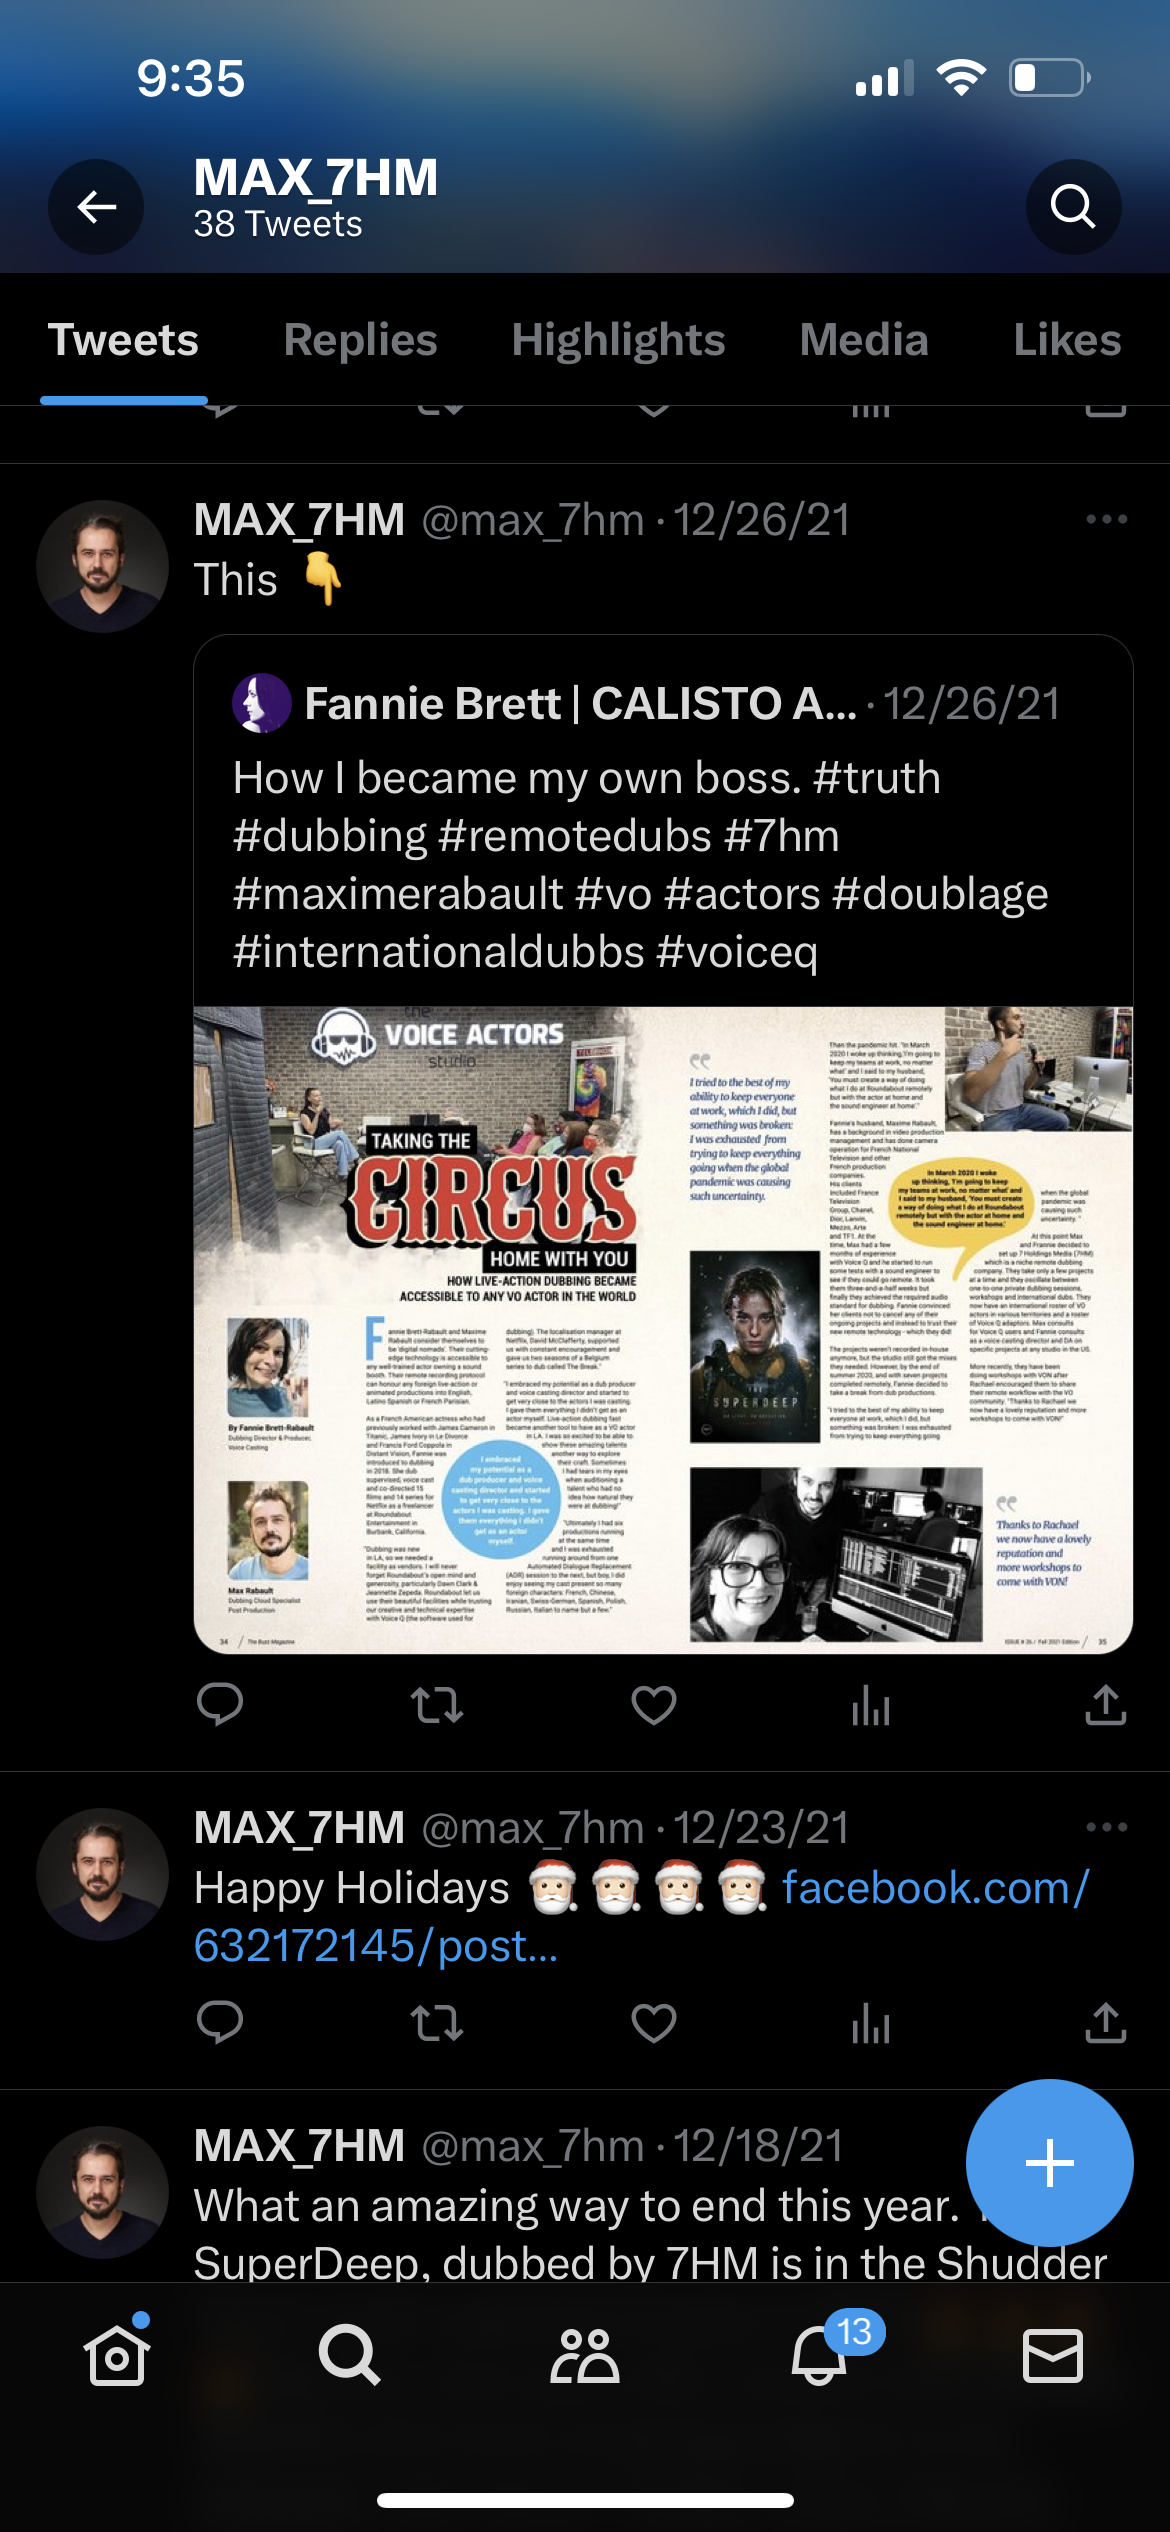Open the Highlights tab
The image size is (1170, 2532).
[x=618, y=340]
